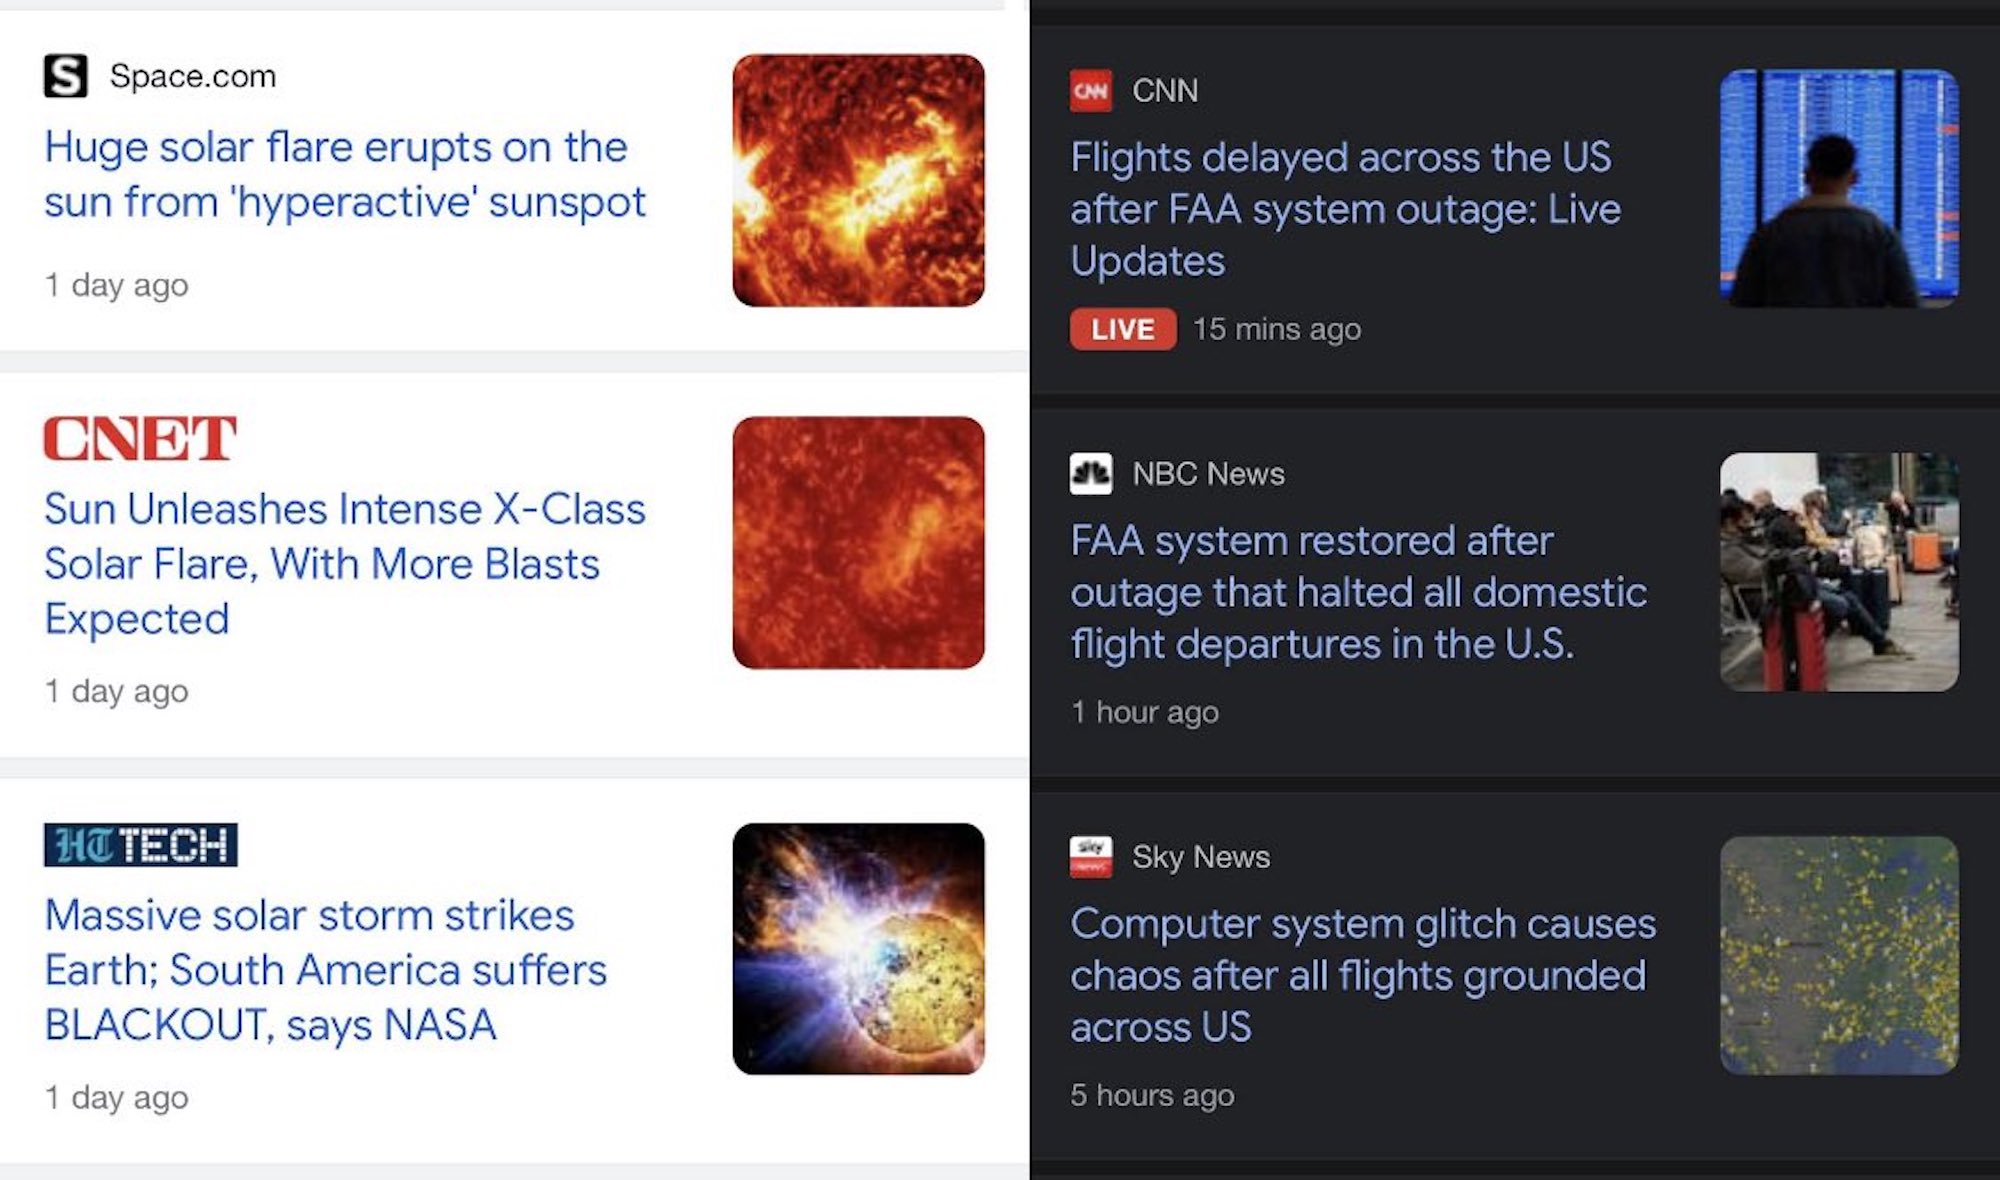This screenshot has height=1180, width=2000.
Task: Click the Sky News source icon
Action: coord(1091,857)
